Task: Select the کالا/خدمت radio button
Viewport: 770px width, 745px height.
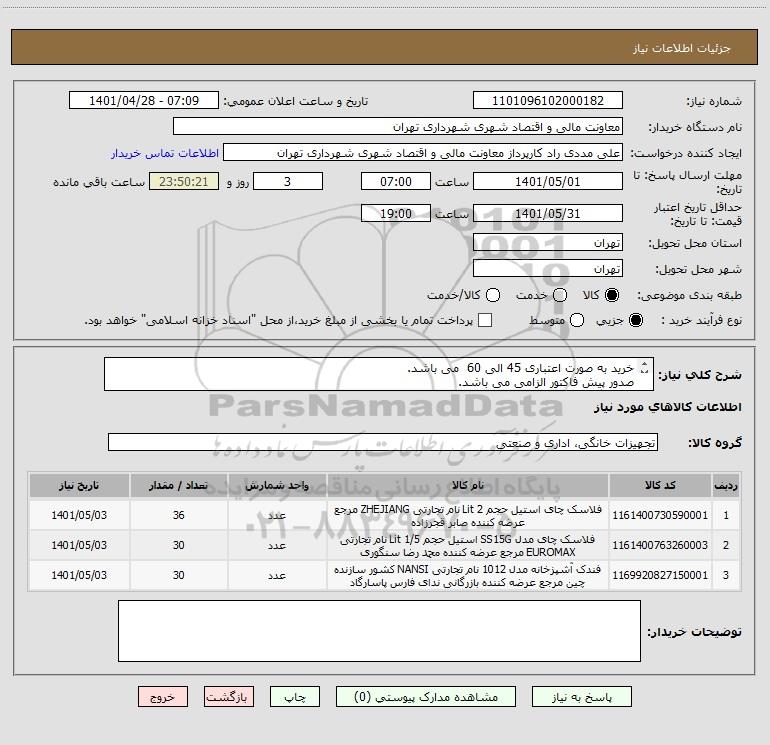Action: (493, 295)
